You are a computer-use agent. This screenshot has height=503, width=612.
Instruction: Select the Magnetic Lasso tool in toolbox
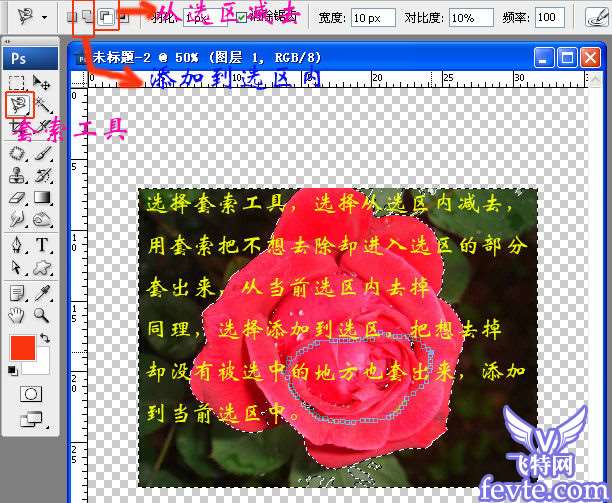(x=19, y=104)
